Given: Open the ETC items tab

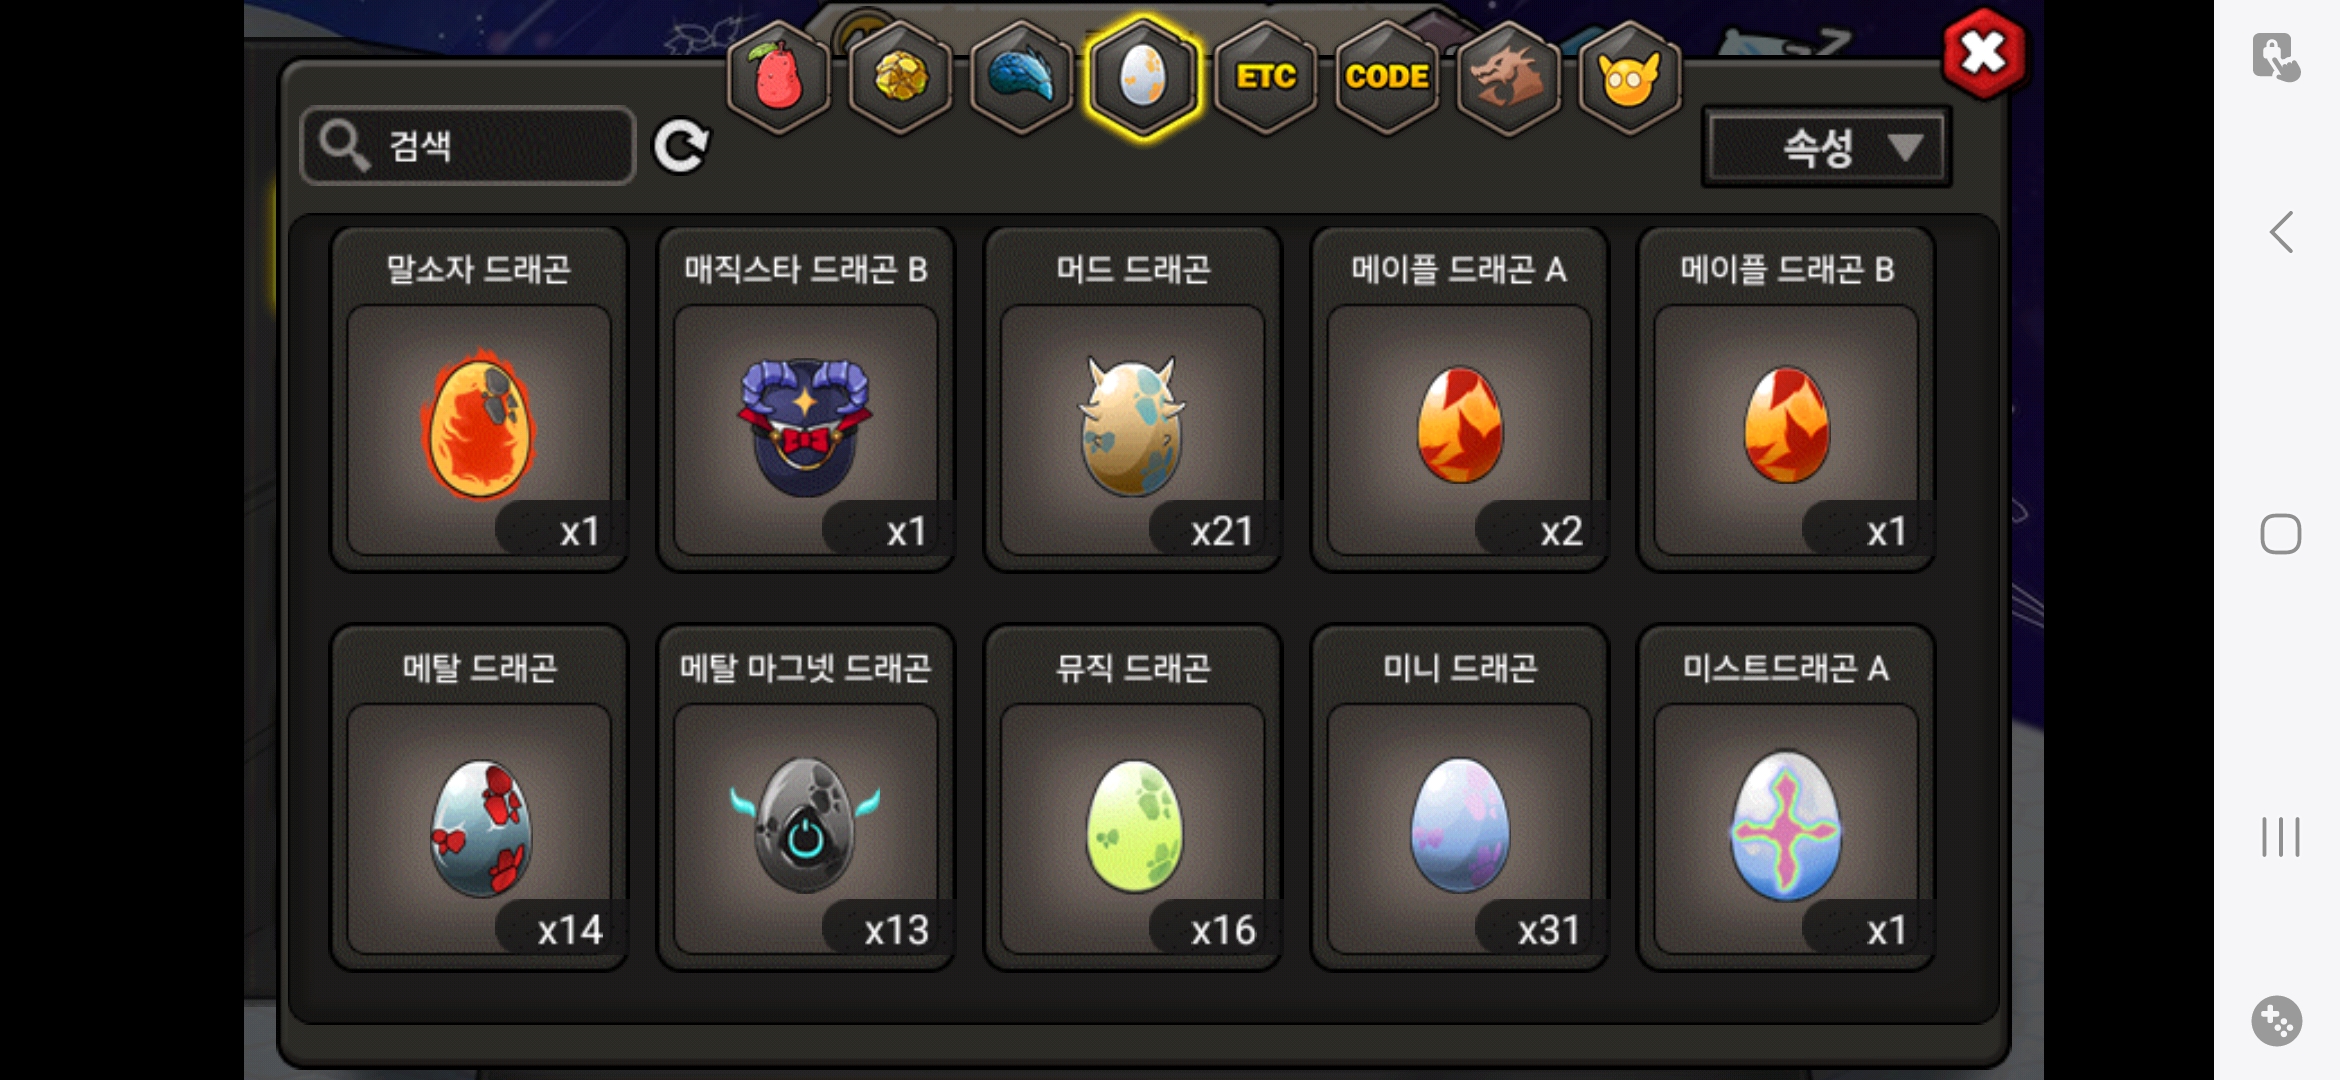Looking at the screenshot, I should coord(1266,78).
